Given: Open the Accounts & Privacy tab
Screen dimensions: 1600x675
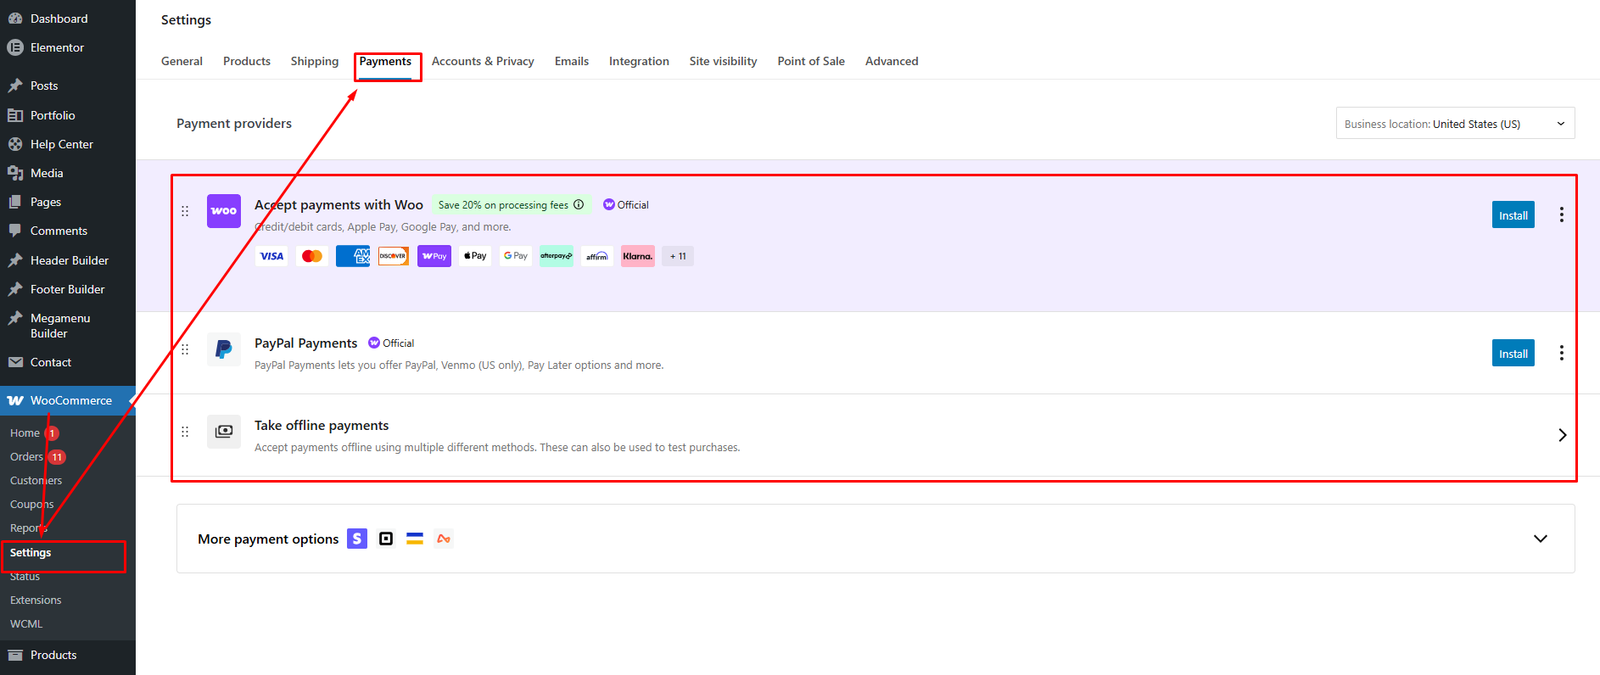Looking at the screenshot, I should pos(483,61).
